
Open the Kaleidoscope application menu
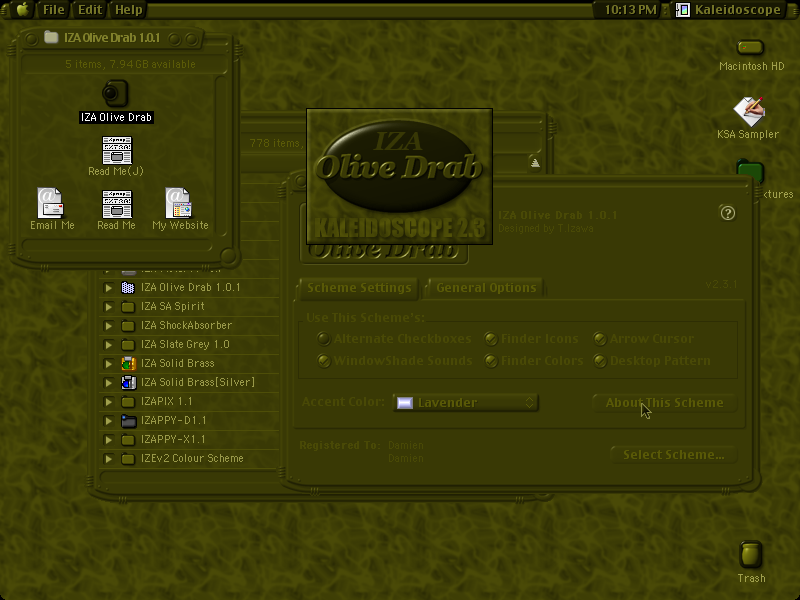(x=729, y=10)
